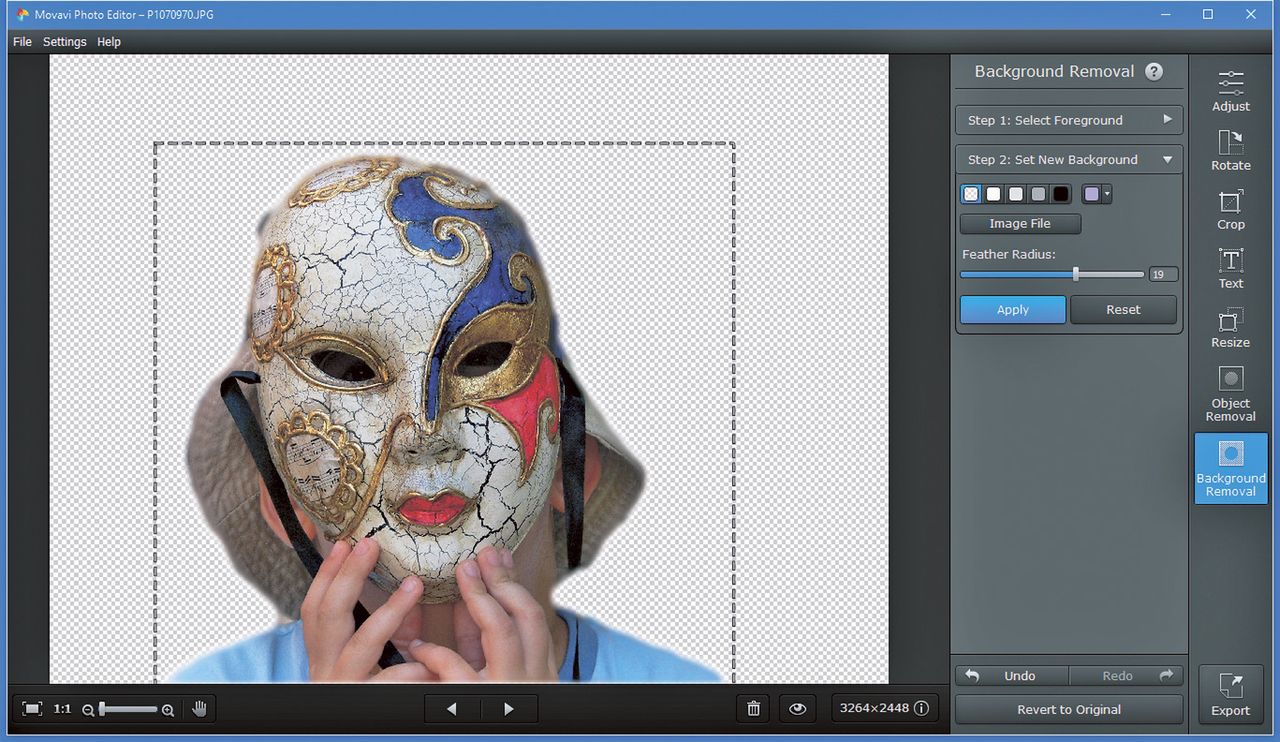1280x742 pixels.
Task: Show image info for 3264×2448
Action: pyautogui.click(x=884, y=708)
